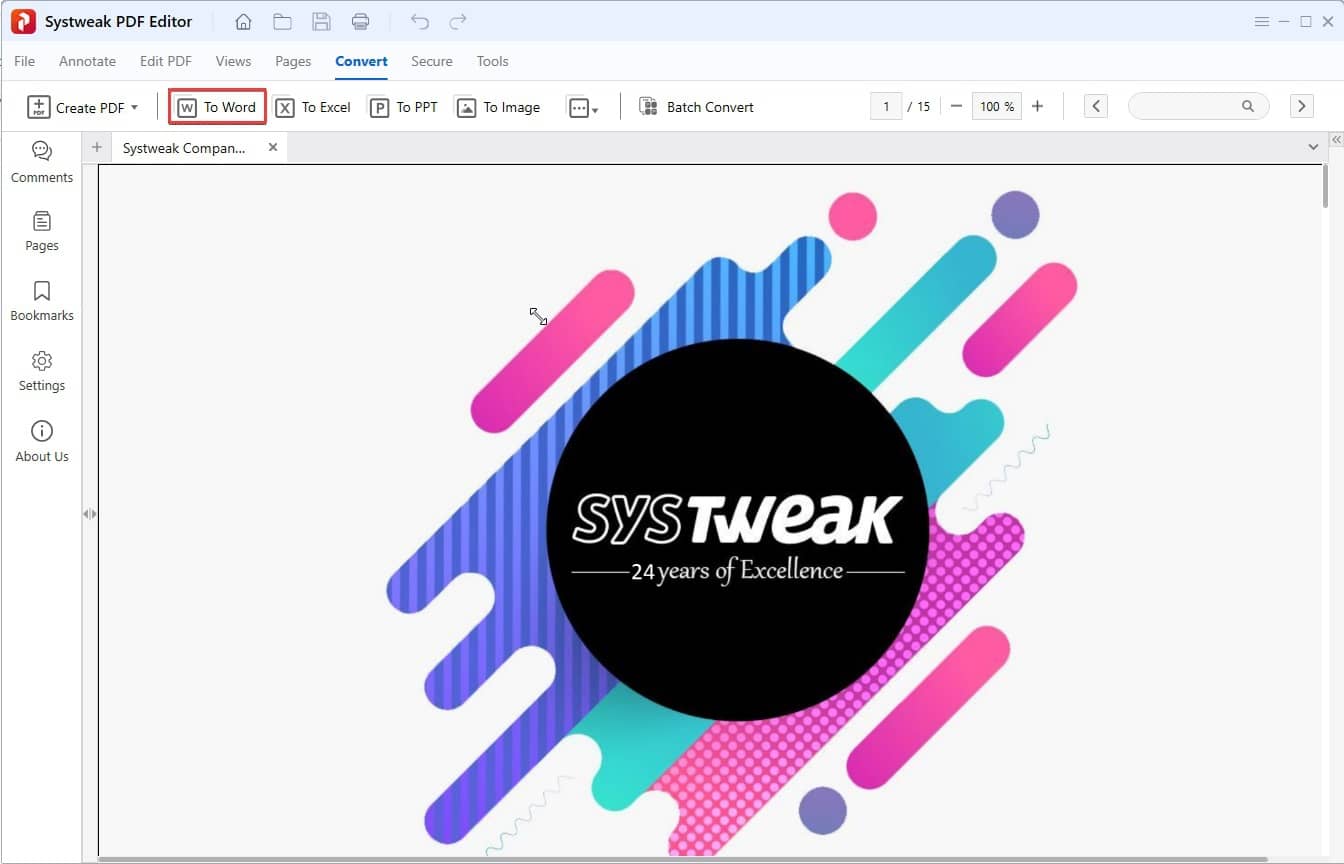Click the Save disk icon
The height and width of the screenshot is (864, 1344).
321,21
